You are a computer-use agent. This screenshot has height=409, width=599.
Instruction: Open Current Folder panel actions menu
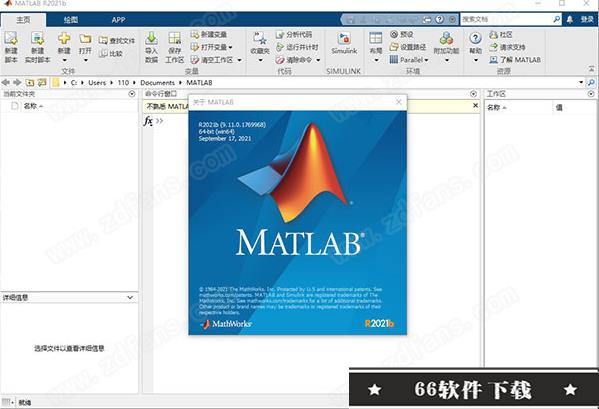132,94
